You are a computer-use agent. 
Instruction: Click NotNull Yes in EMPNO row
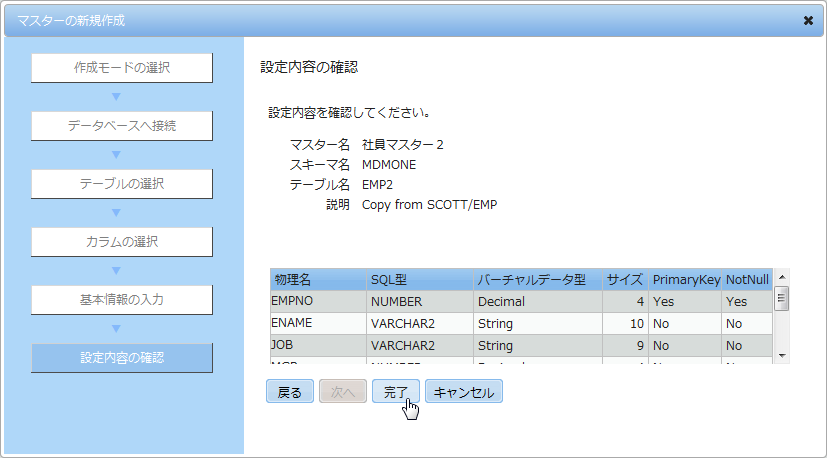point(747,301)
